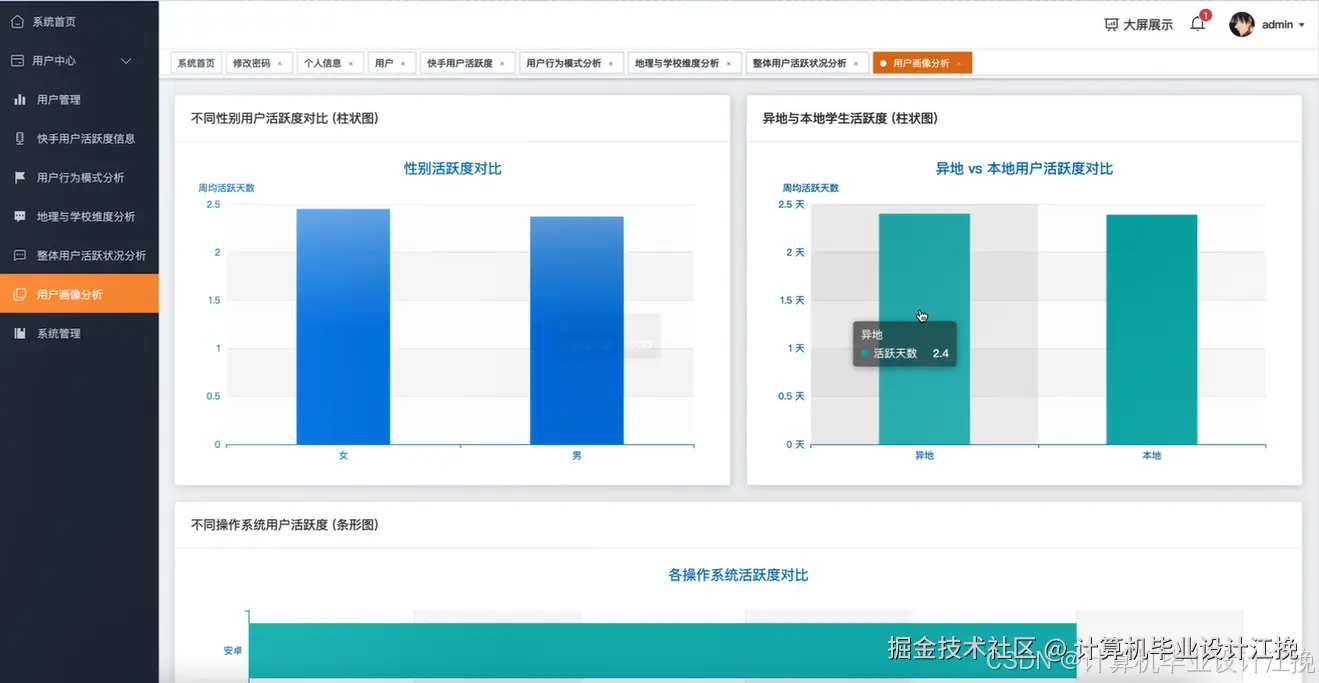1319x683 pixels.
Task: Click the 本地 bar in the chart
Action: 1151,330
